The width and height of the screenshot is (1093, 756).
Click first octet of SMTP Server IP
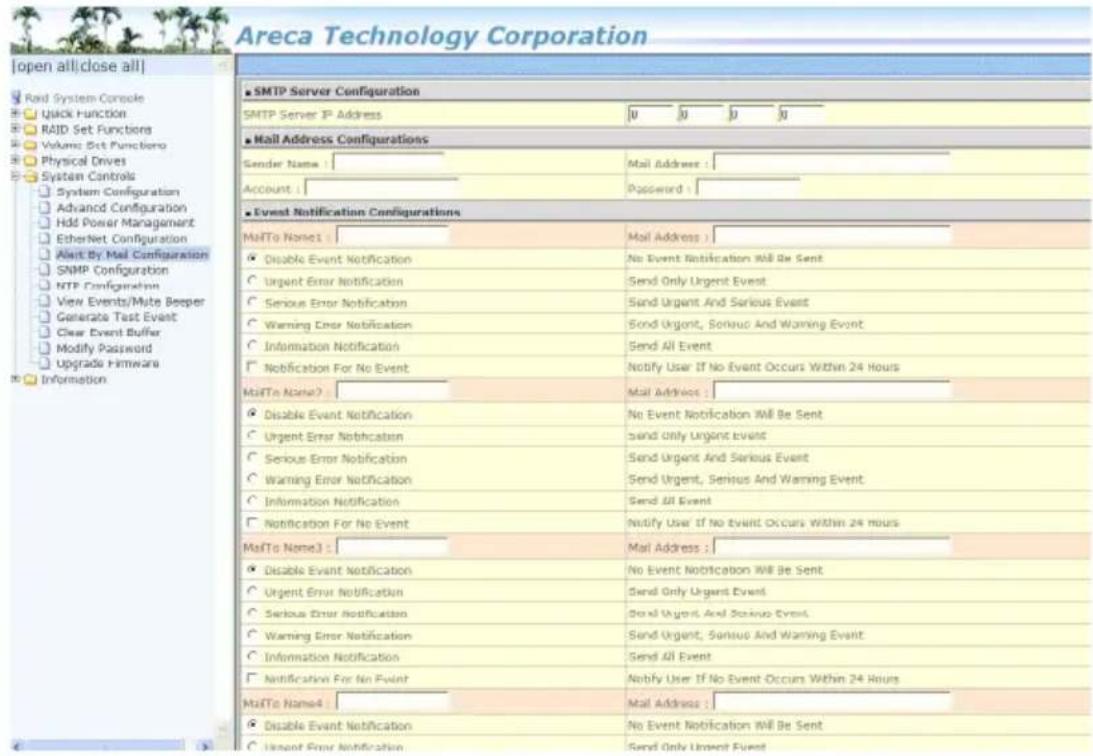click(650, 114)
